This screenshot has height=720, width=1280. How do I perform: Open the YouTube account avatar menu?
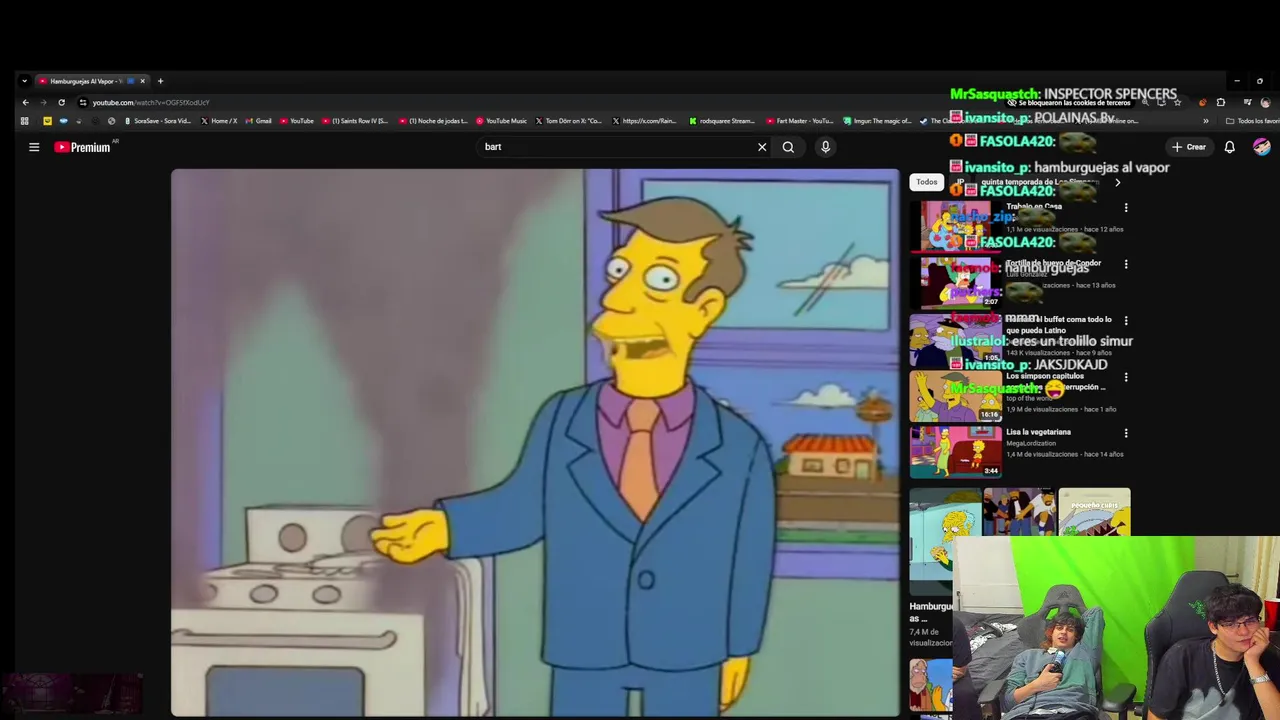pos(1262,147)
